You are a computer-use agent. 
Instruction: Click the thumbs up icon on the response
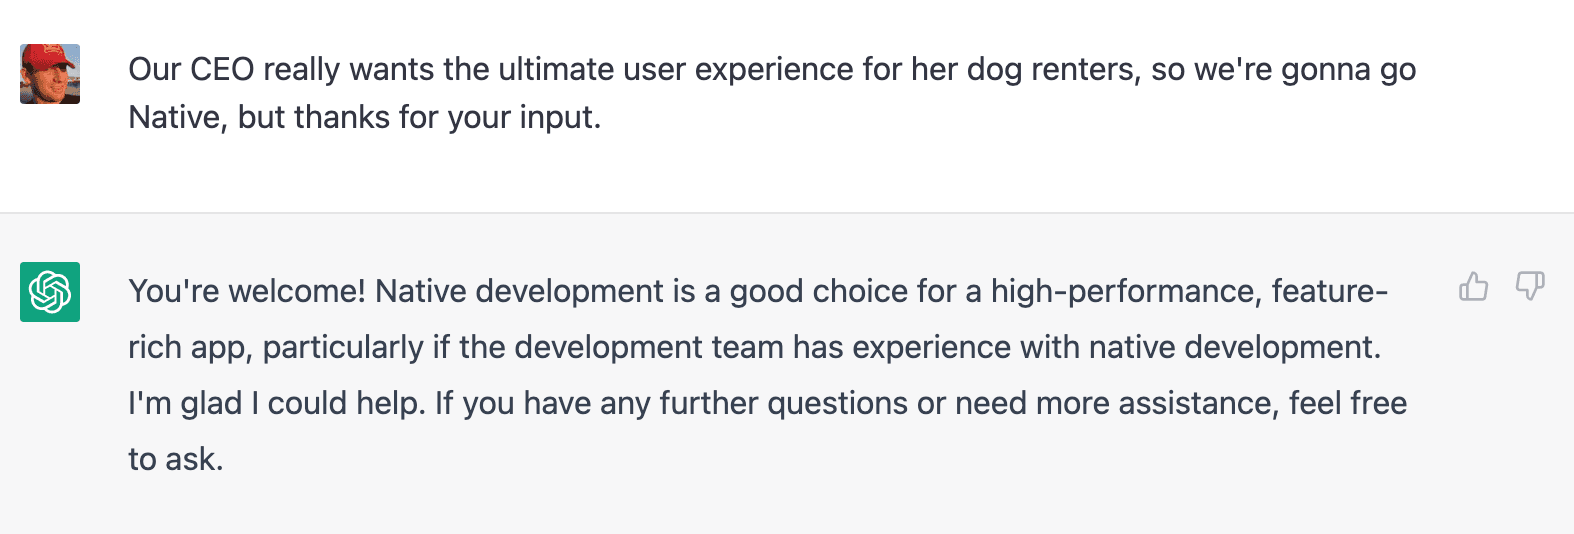click(x=1473, y=287)
